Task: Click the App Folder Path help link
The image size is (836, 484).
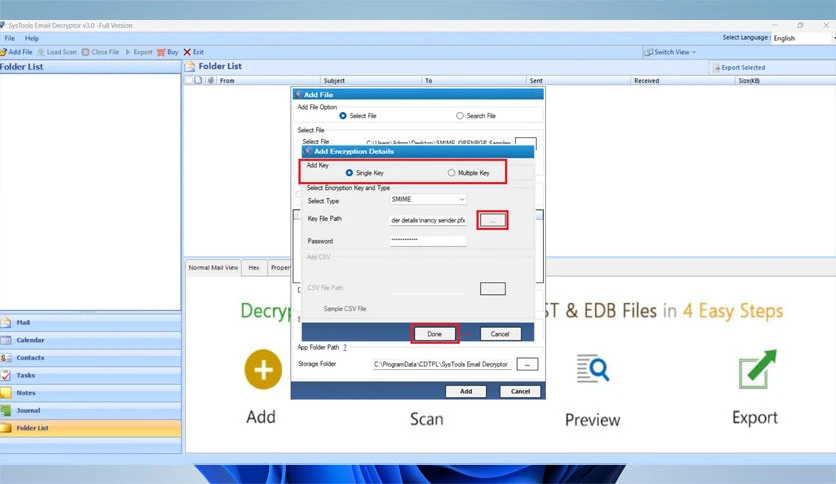Action: (x=345, y=348)
